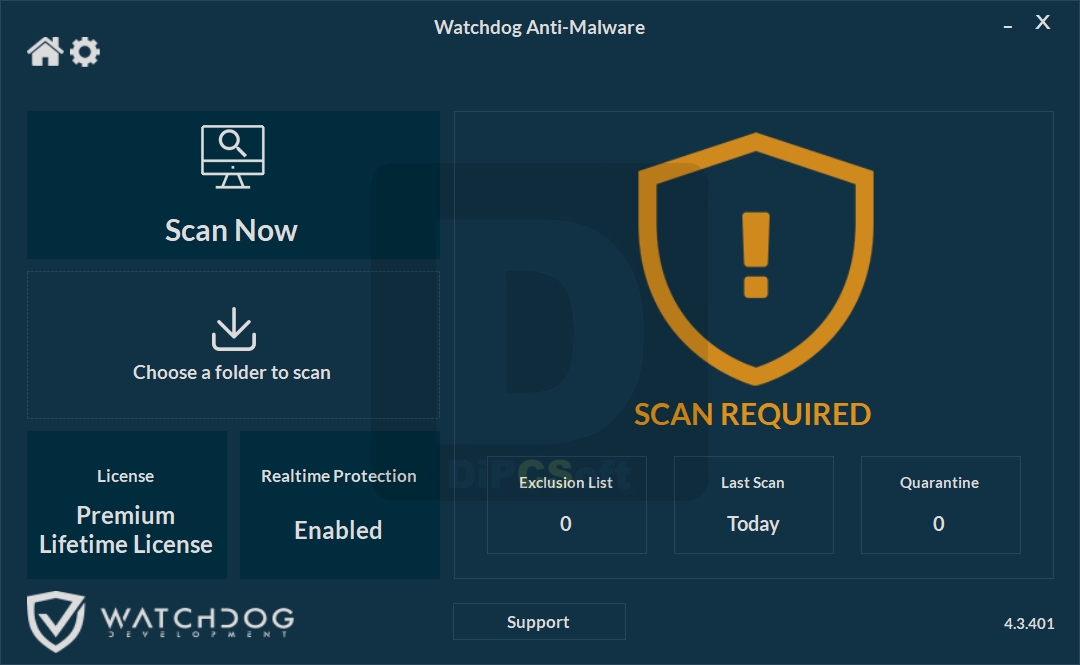Close the Watchdog Anti-Malware window
The width and height of the screenshot is (1080, 665).
[1043, 22]
